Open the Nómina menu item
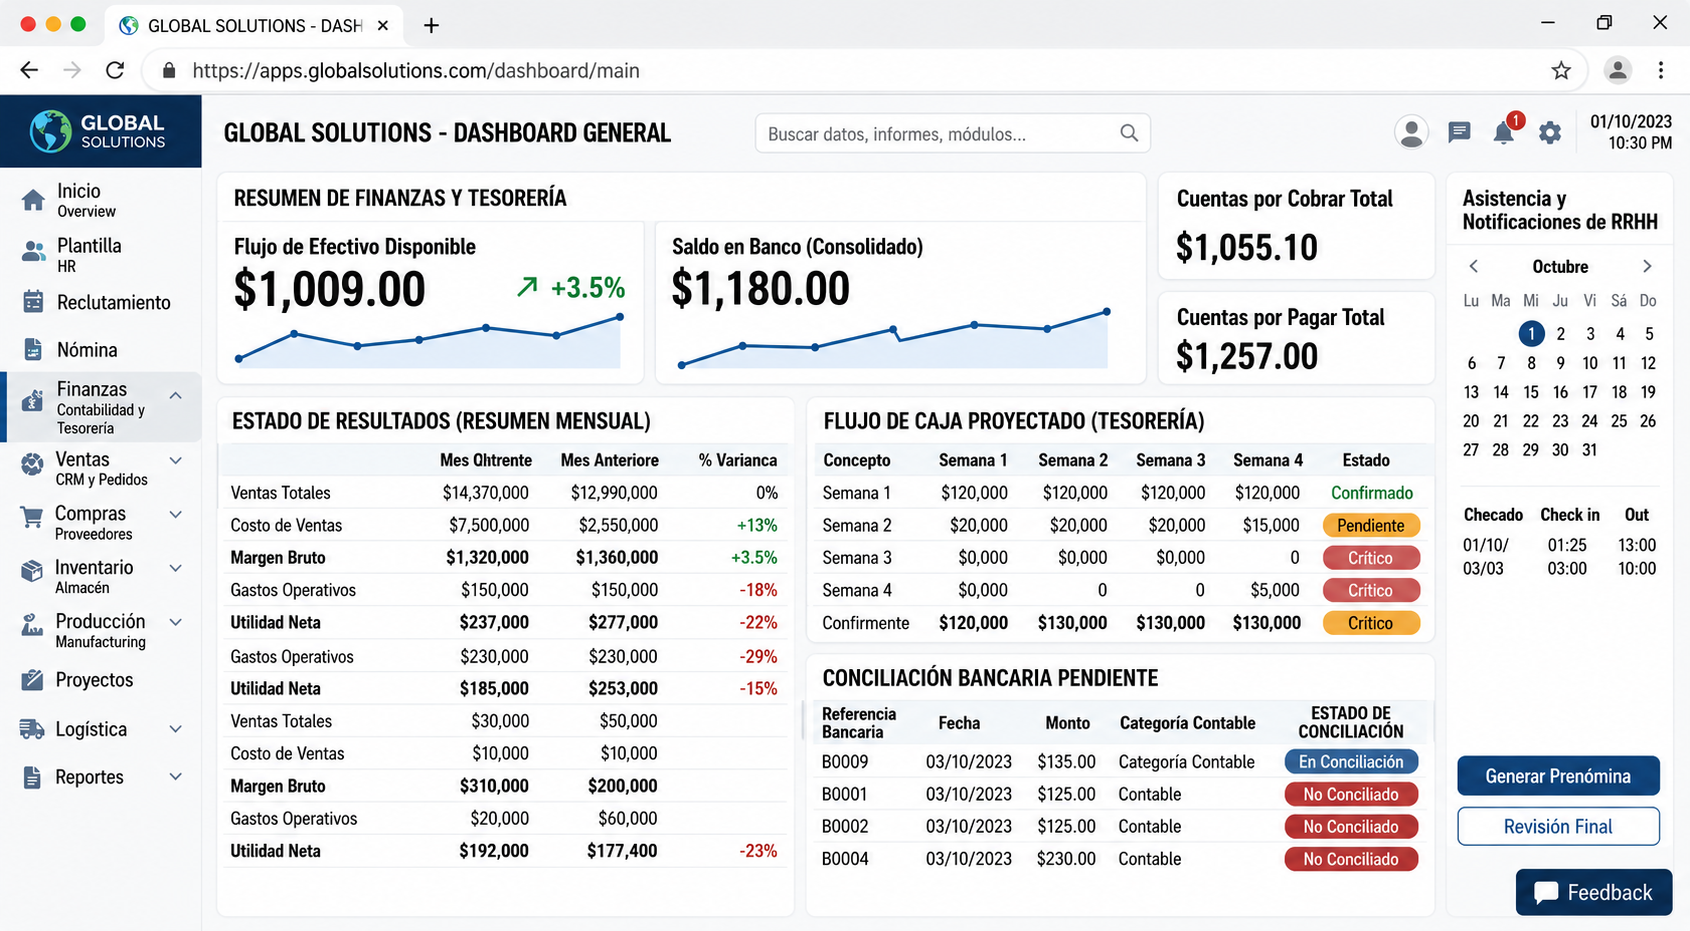The image size is (1690, 931). click(x=101, y=350)
